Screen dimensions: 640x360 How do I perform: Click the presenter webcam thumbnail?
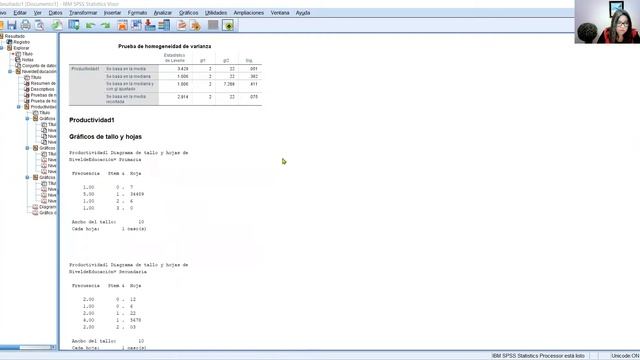click(x=607, y=22)
